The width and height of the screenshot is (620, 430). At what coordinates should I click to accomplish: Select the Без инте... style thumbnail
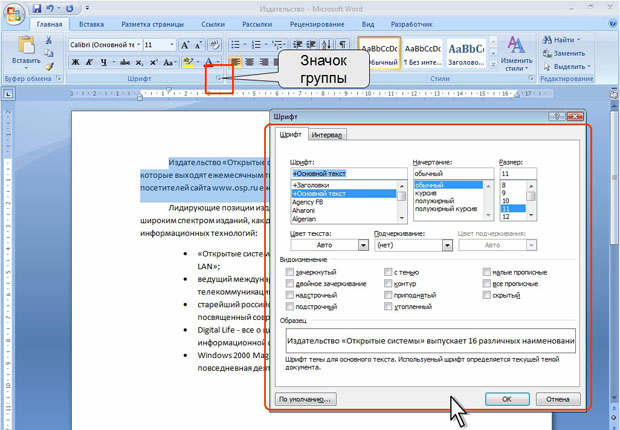[422, 54]
